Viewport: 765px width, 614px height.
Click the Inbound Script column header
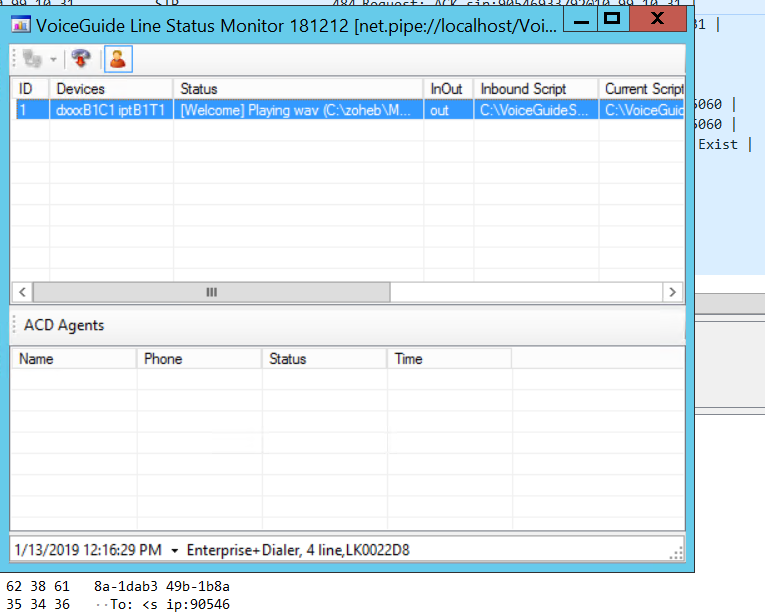click(536, 89)
